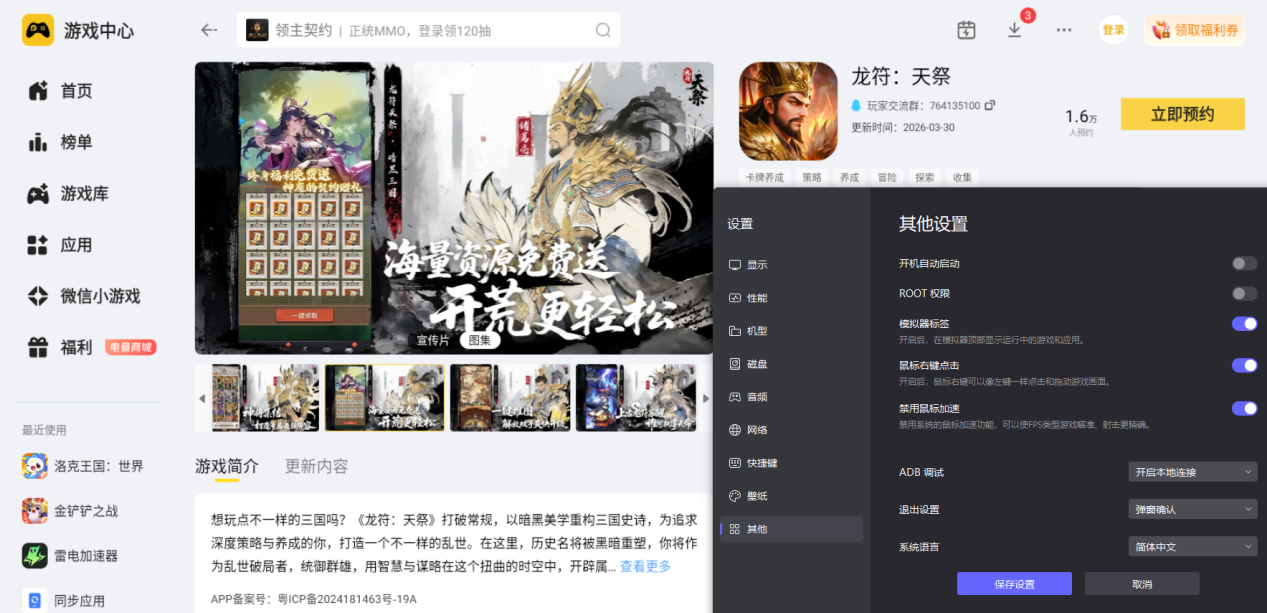Open the ADB 调试 dropdown

coord(1192,472)
